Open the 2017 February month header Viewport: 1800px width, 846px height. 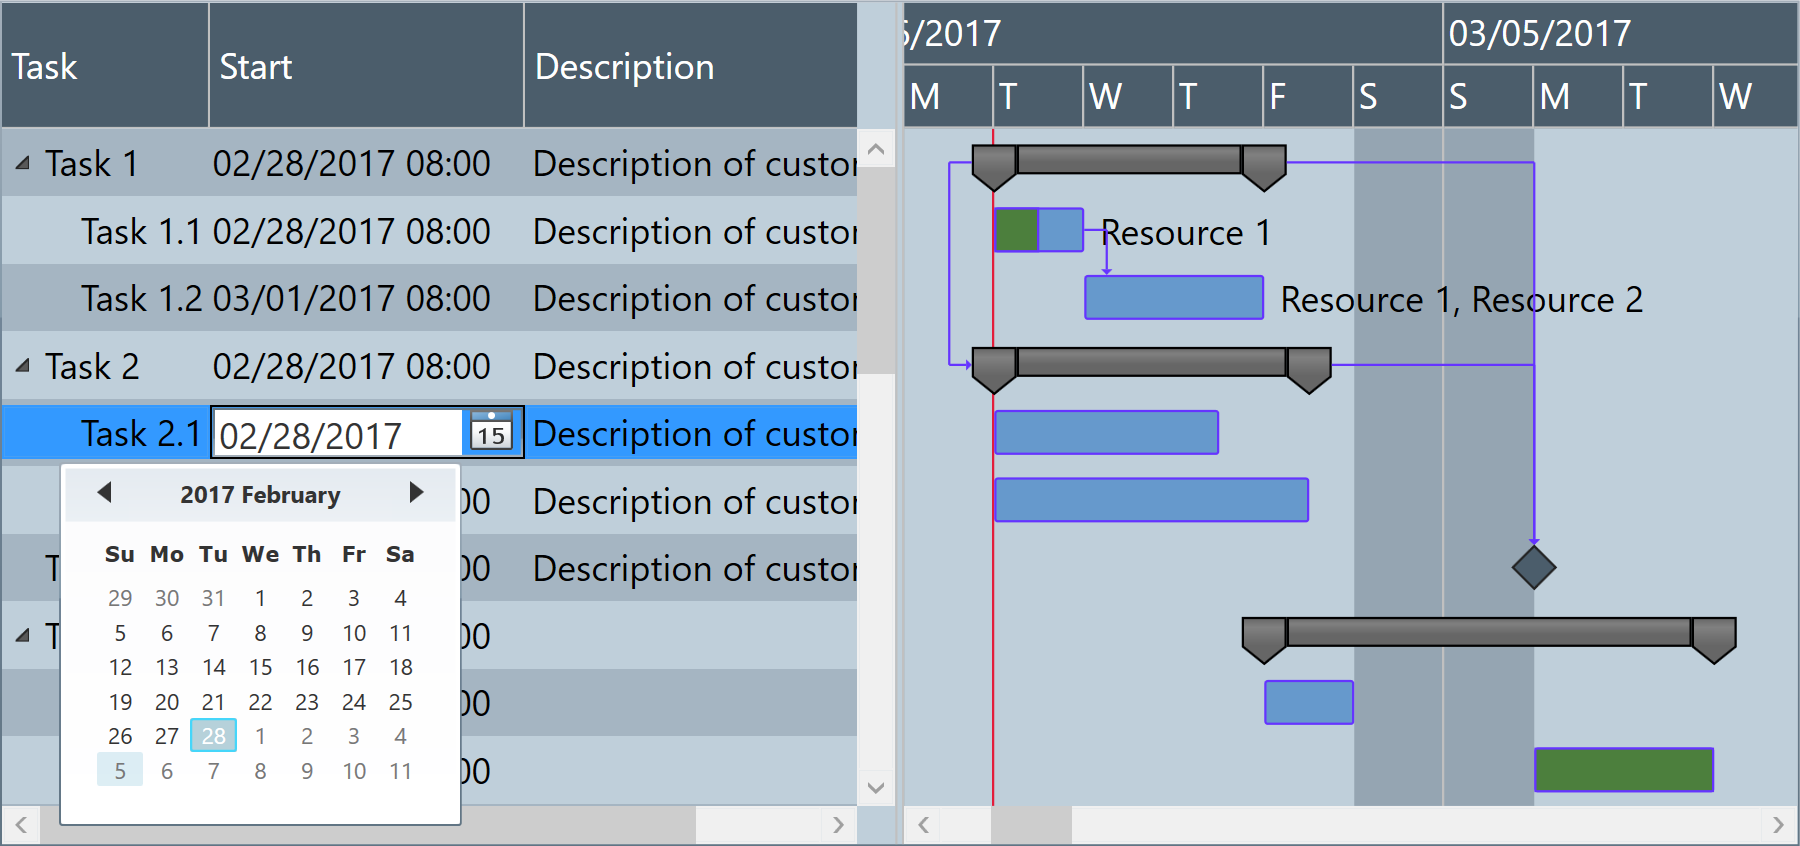pyautogui.click(x=260, y=495)
